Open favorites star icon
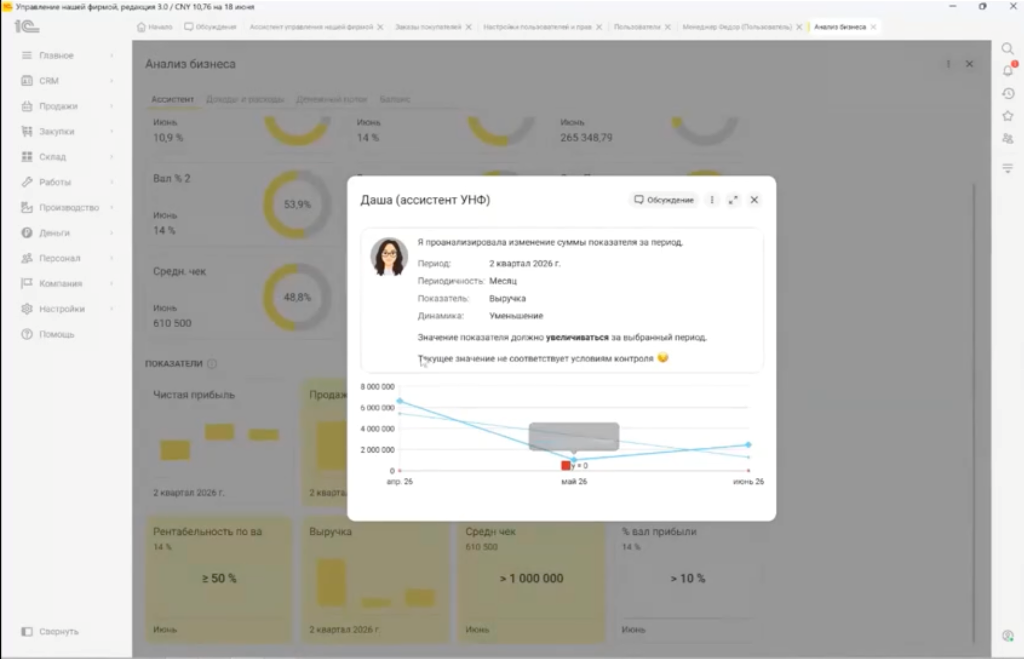This screenshot has height=659, width=1024. (x=1008, y=116)
